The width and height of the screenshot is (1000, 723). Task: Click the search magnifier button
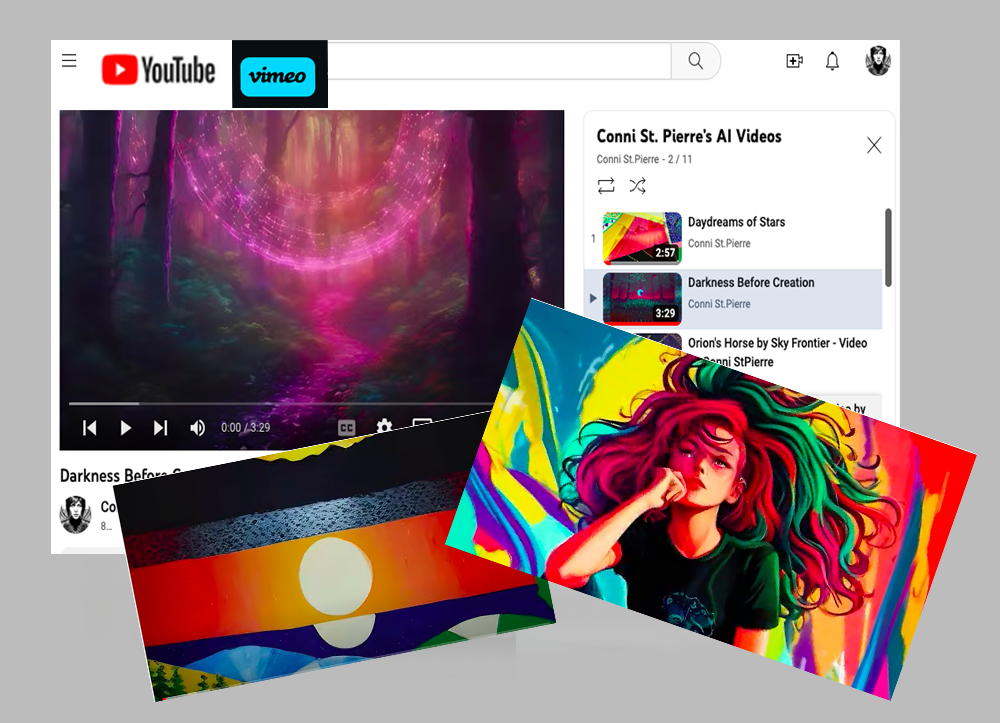(x=696, y=61)
